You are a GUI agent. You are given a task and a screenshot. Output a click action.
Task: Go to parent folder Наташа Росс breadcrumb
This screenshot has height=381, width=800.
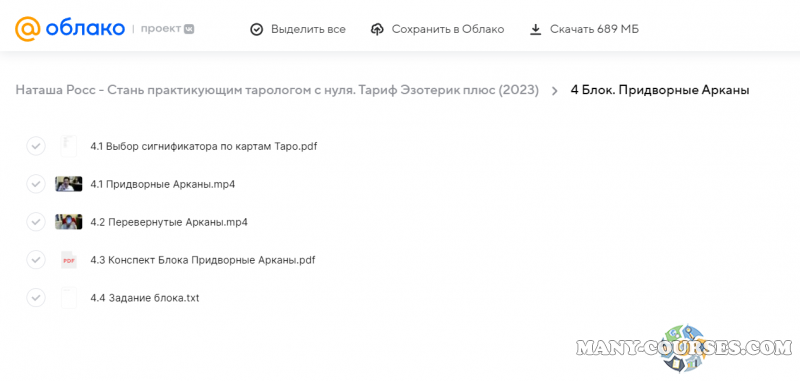coord(277,91)
